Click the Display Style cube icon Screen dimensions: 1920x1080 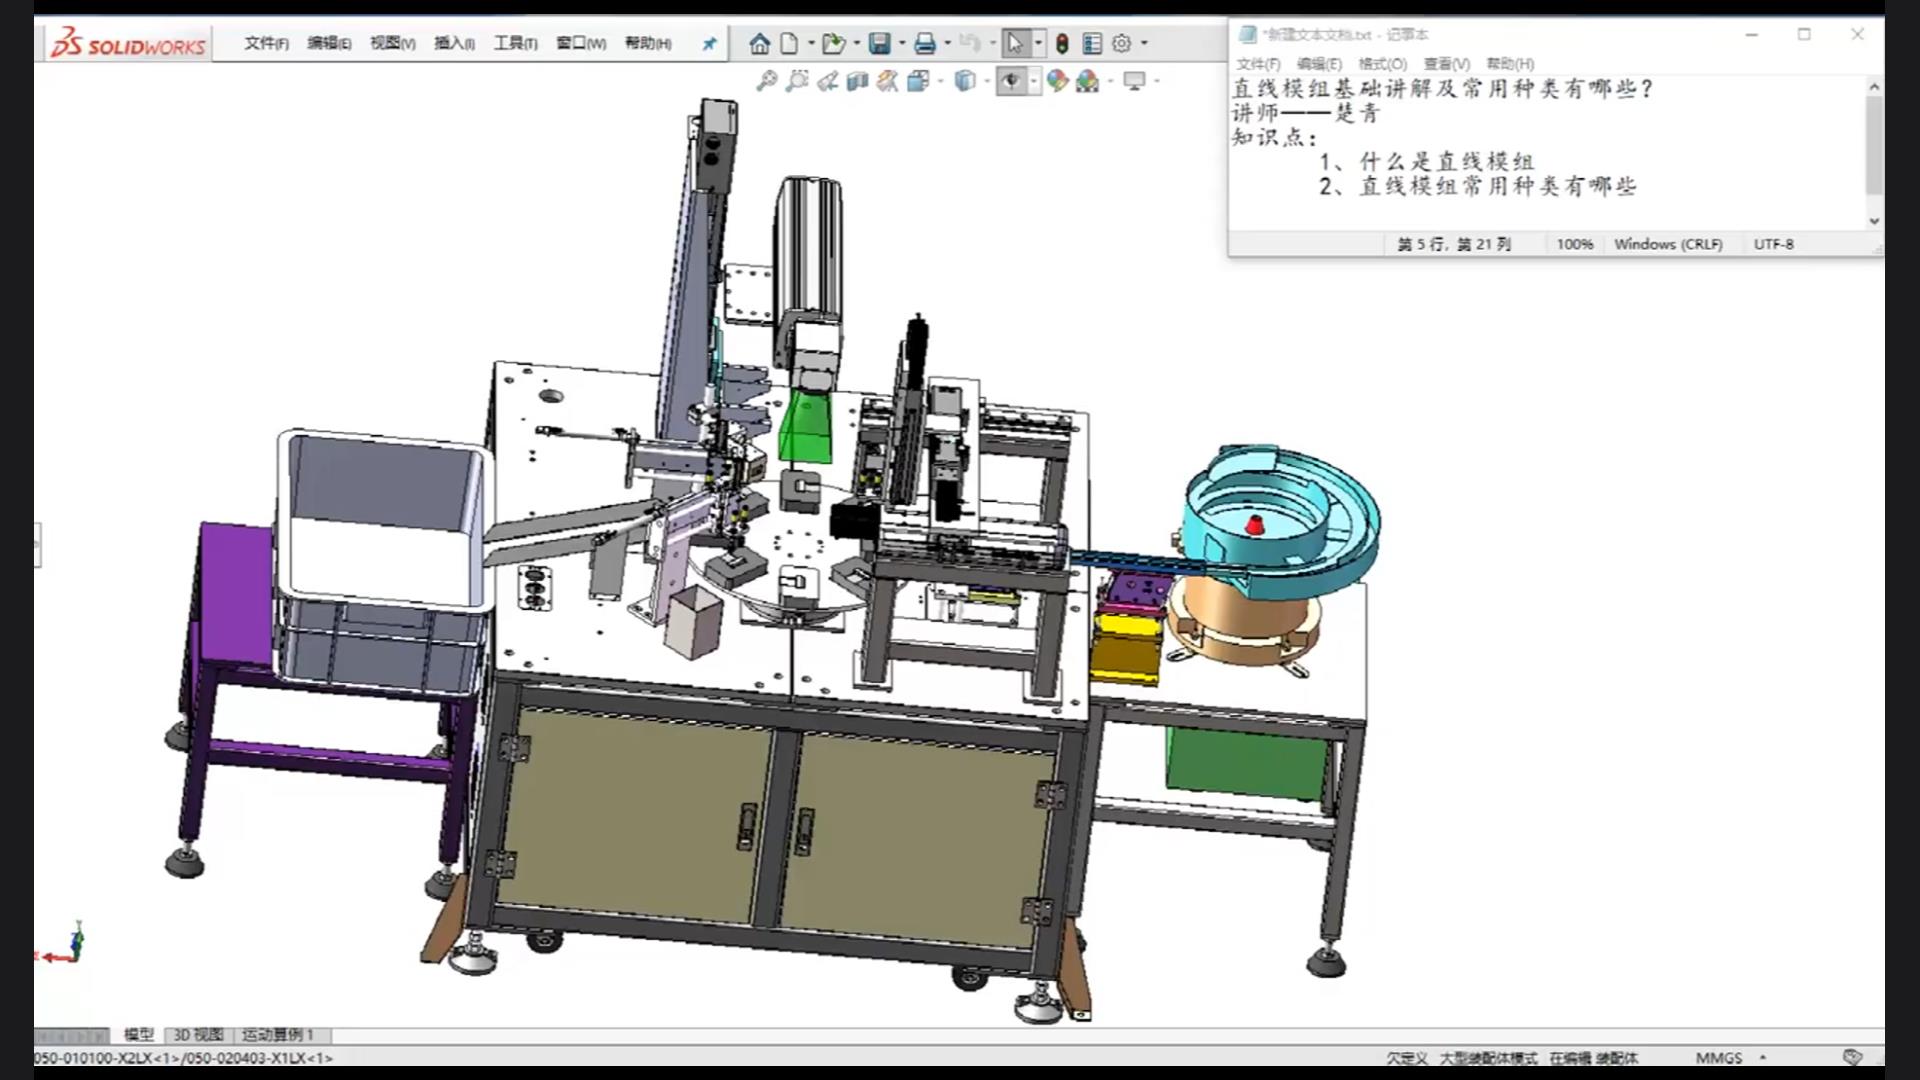[964, 81]
